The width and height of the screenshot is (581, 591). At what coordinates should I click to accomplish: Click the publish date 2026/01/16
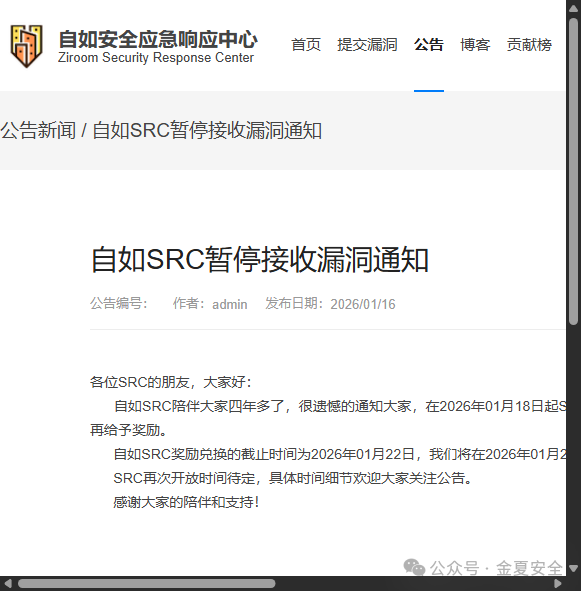pos(363,304)
